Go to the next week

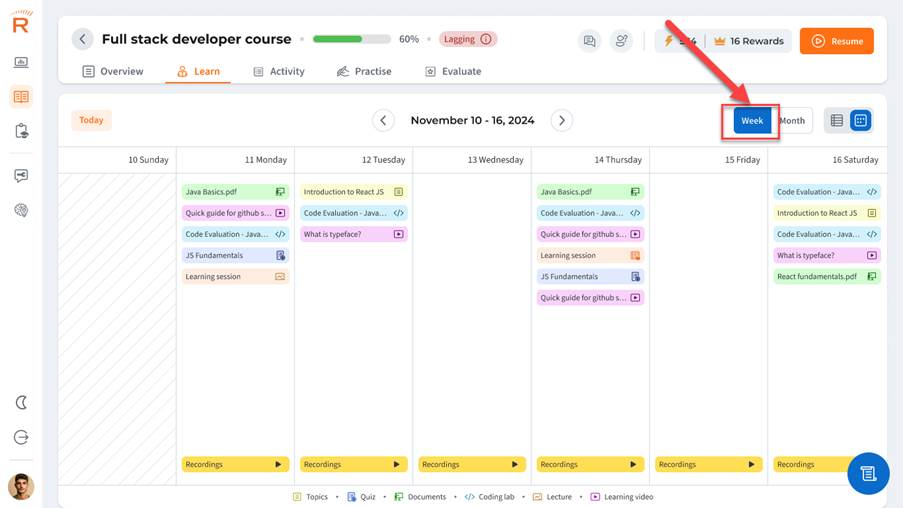[562, 121]
